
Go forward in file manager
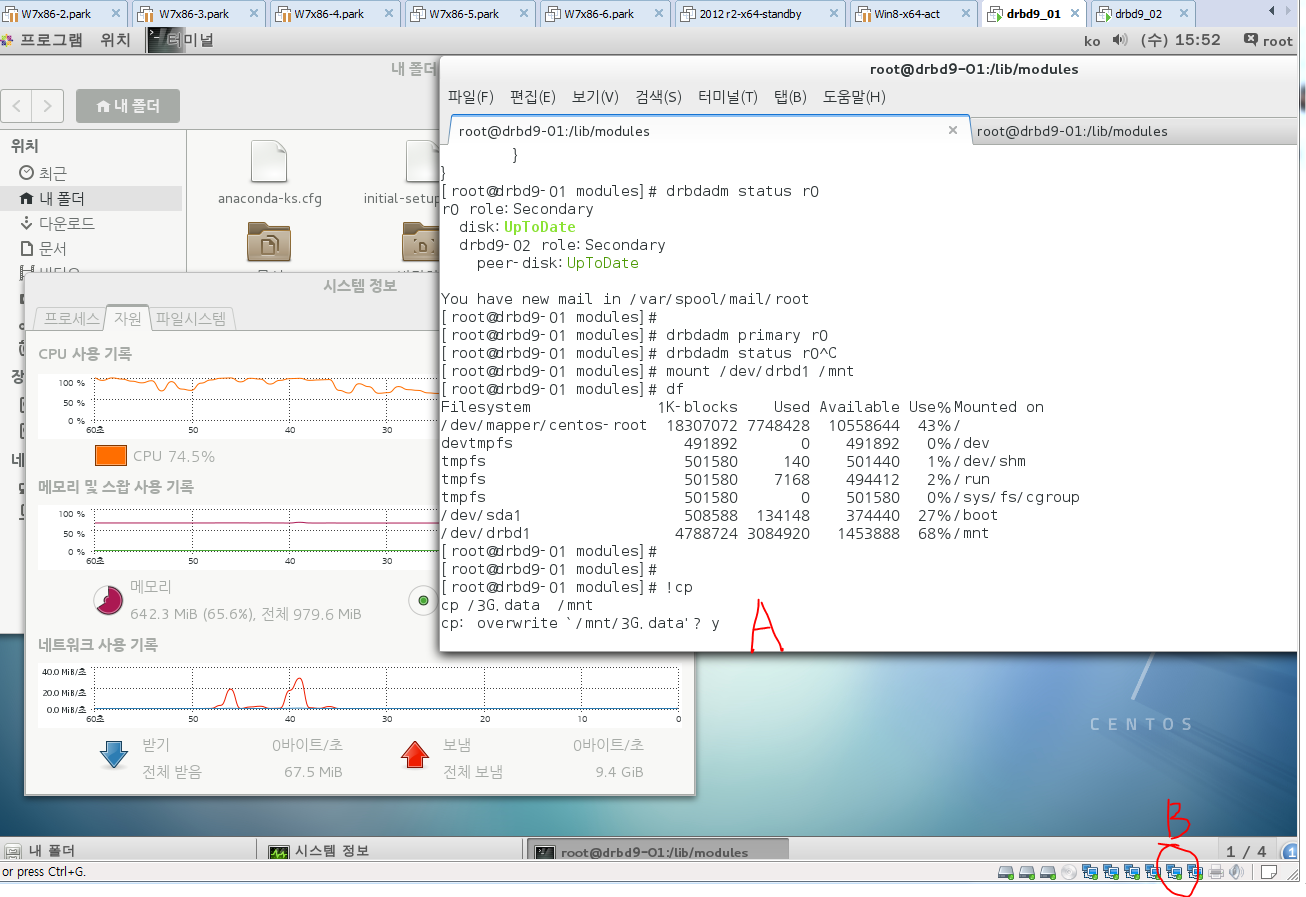tap(48, 105)
